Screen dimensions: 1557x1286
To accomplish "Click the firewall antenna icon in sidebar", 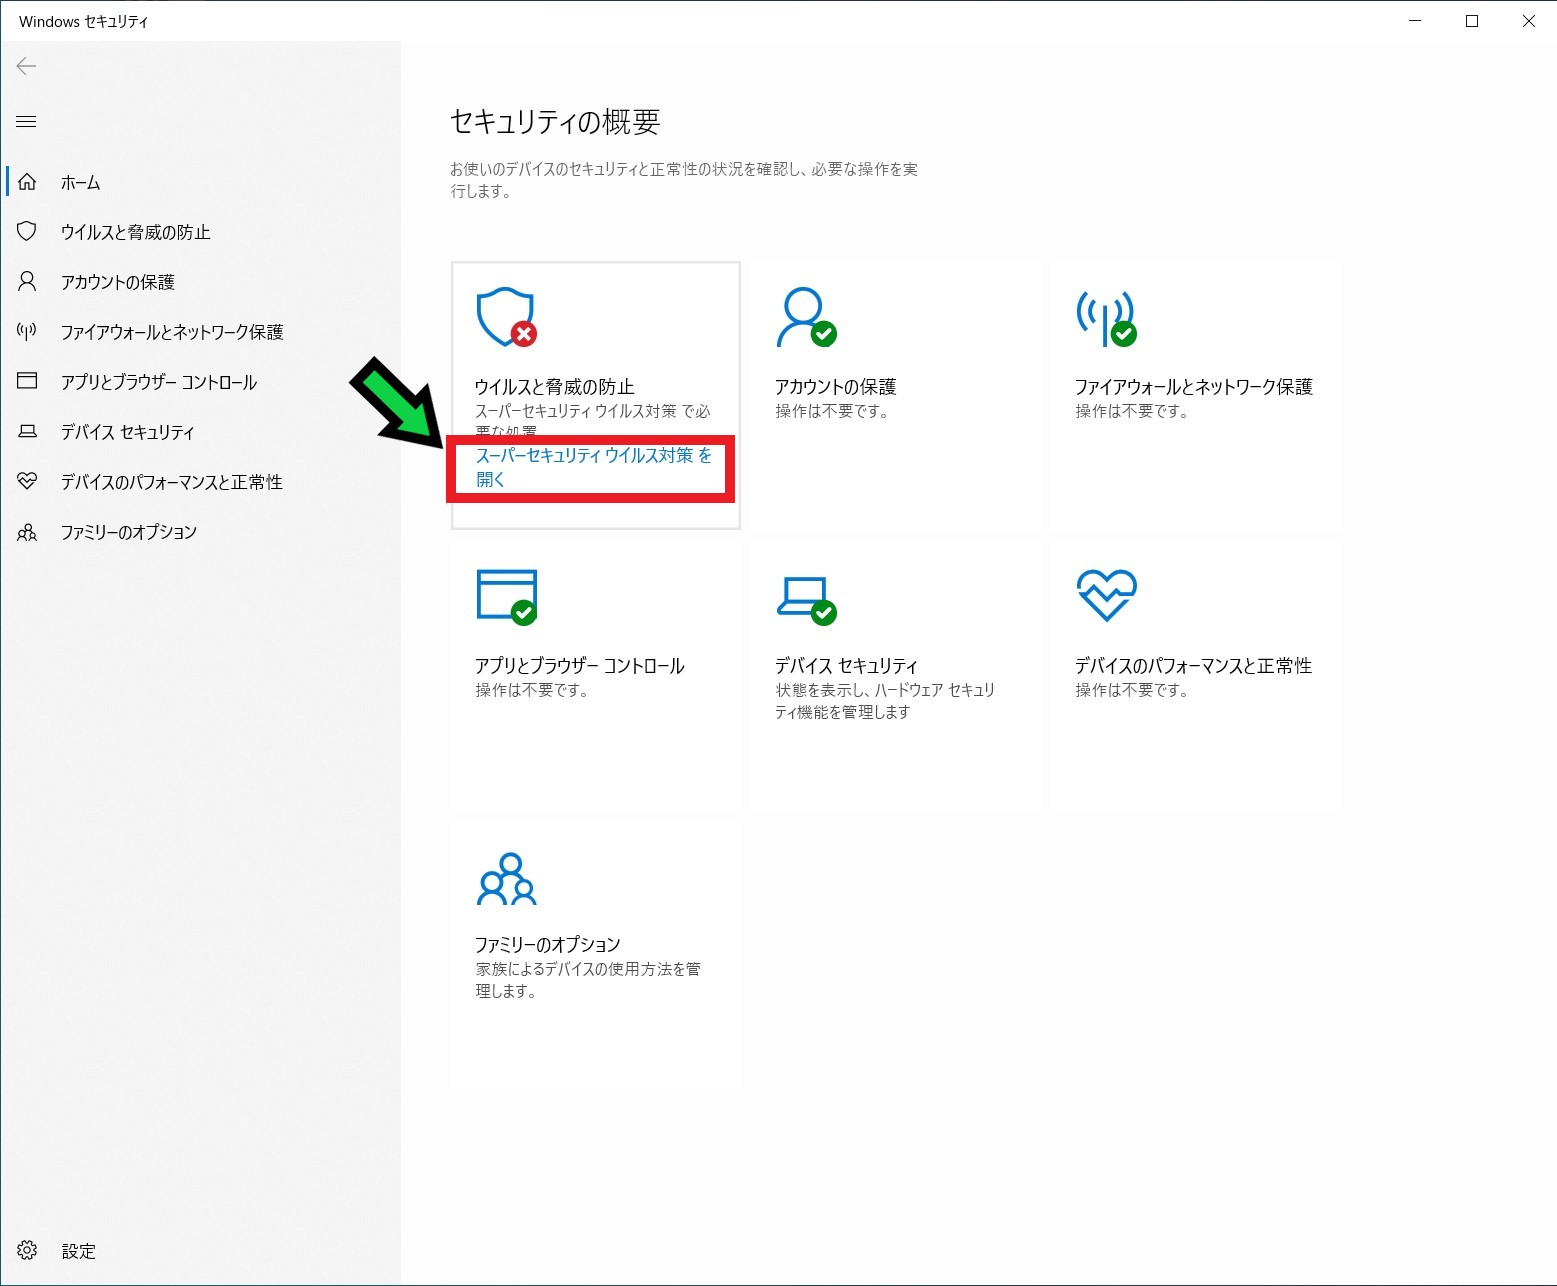I will pyautogui.click(x=27, y=331).
